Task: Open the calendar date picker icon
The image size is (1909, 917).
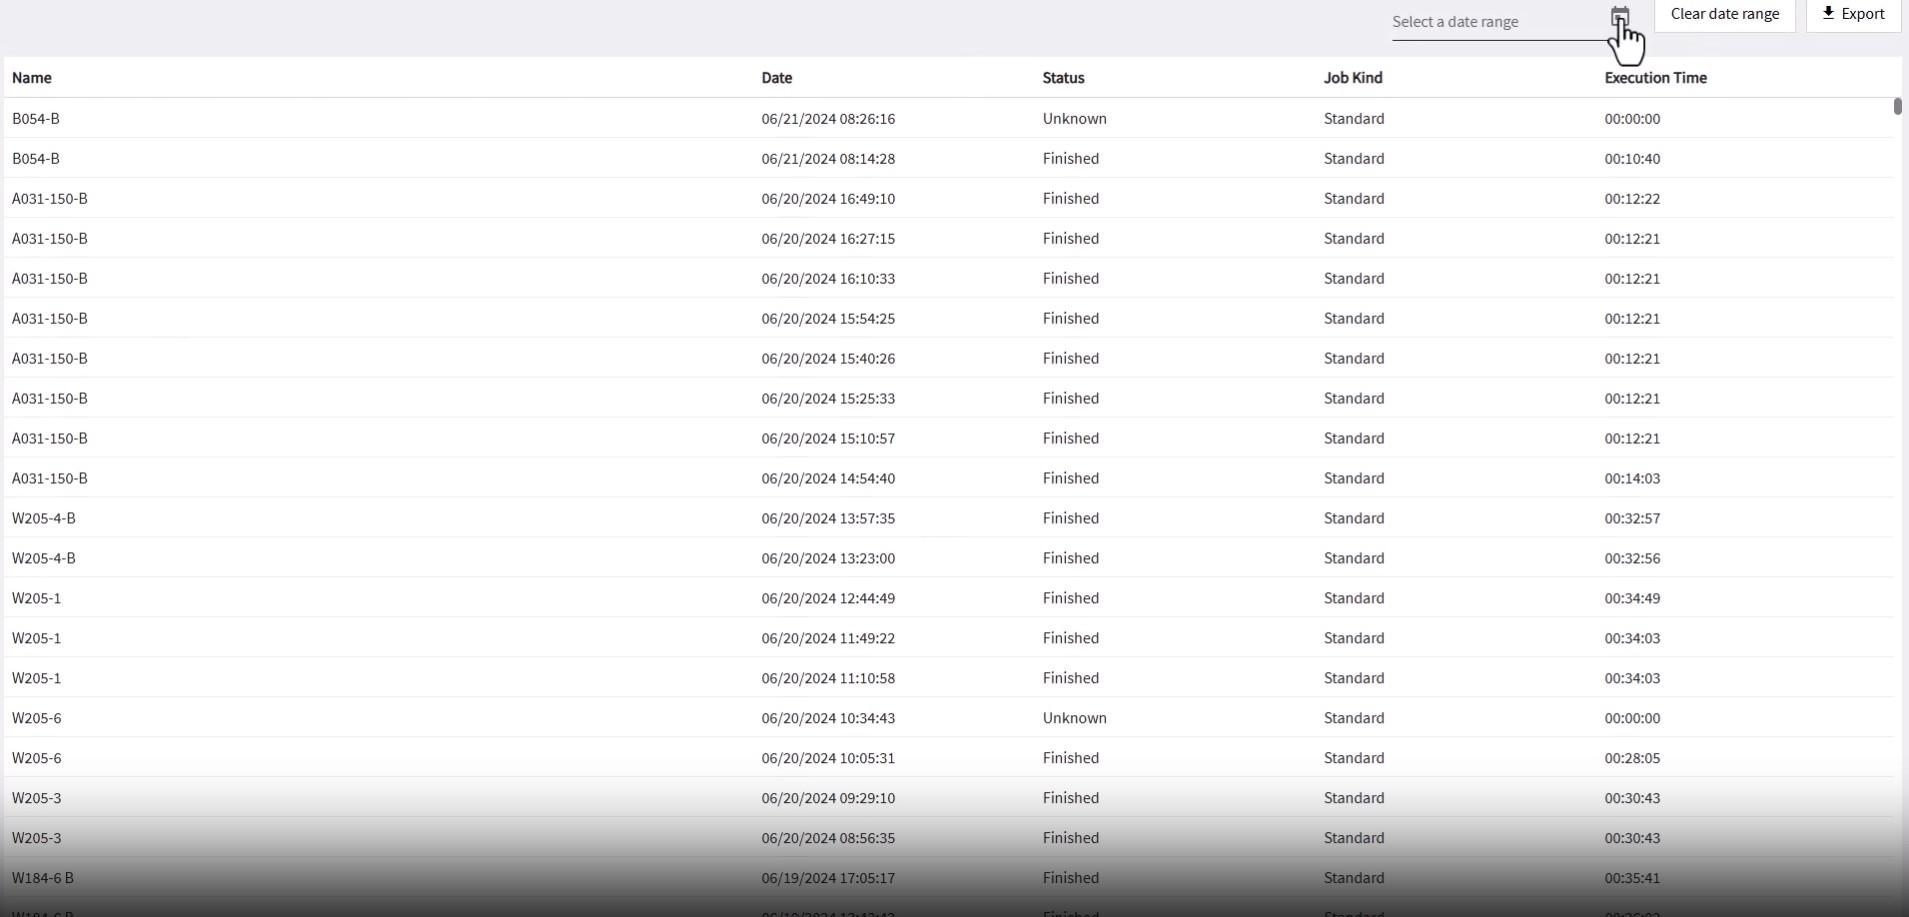Action: coord(1619,16)
